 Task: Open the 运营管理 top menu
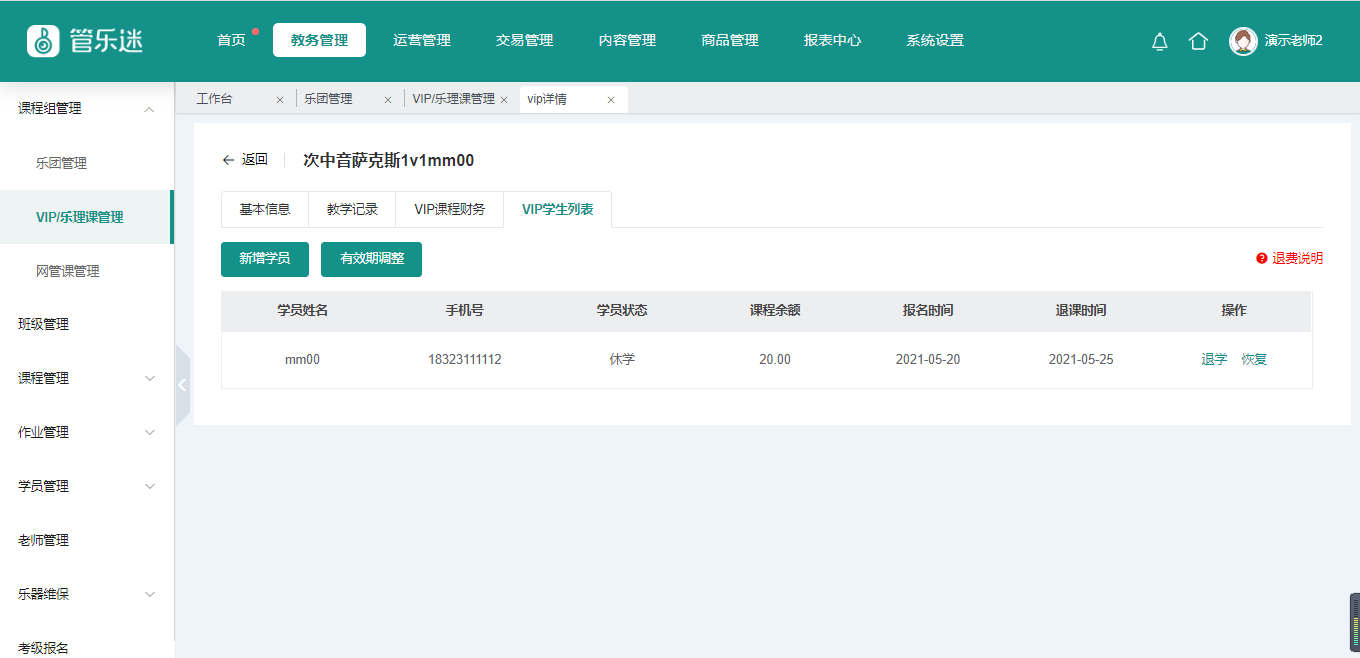422,41
